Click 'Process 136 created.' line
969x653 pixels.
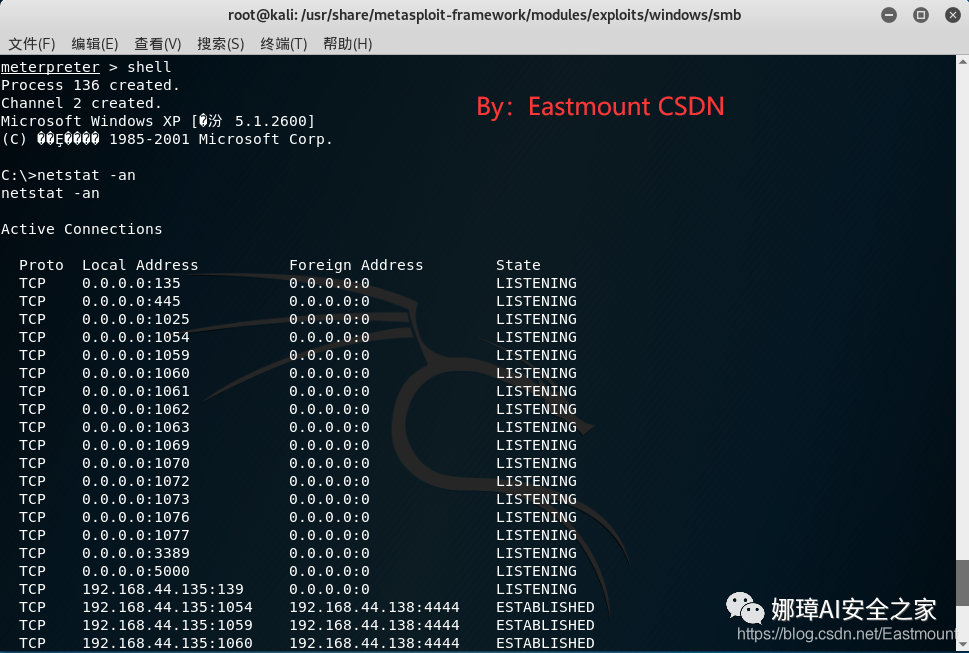[x=90, y=85]
